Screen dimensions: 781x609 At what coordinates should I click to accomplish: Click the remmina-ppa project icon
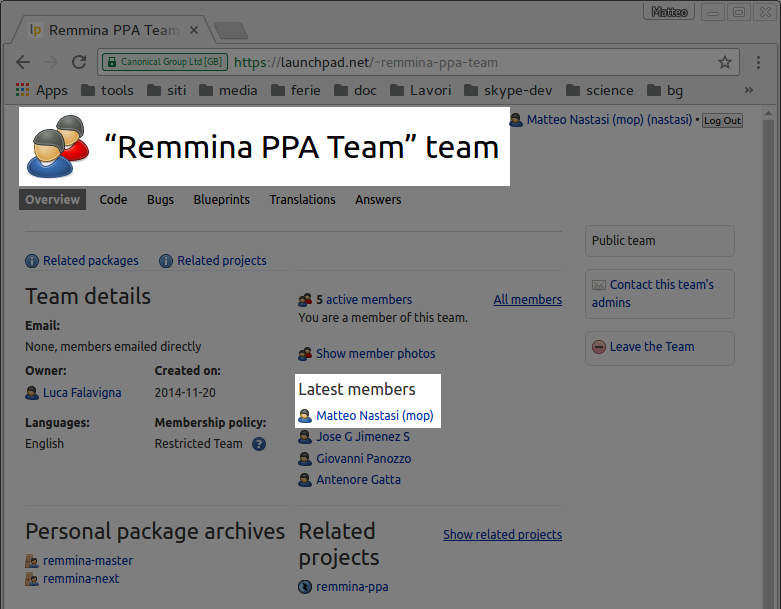point(305,587)
